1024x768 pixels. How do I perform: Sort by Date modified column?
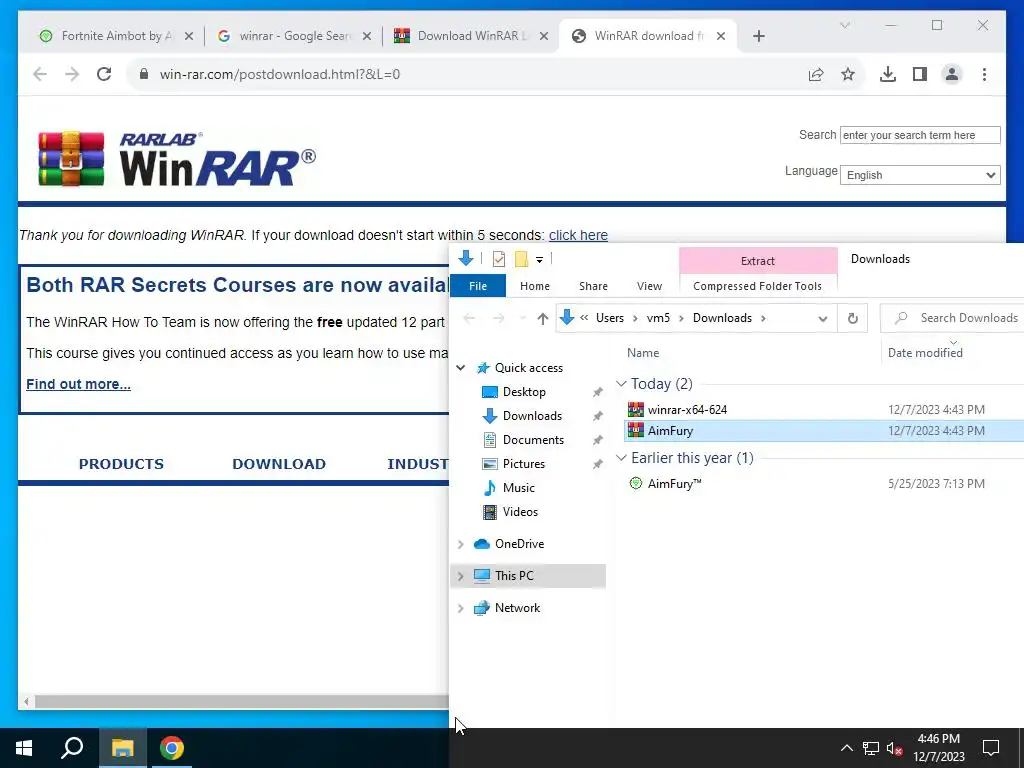tap(925, 353)
